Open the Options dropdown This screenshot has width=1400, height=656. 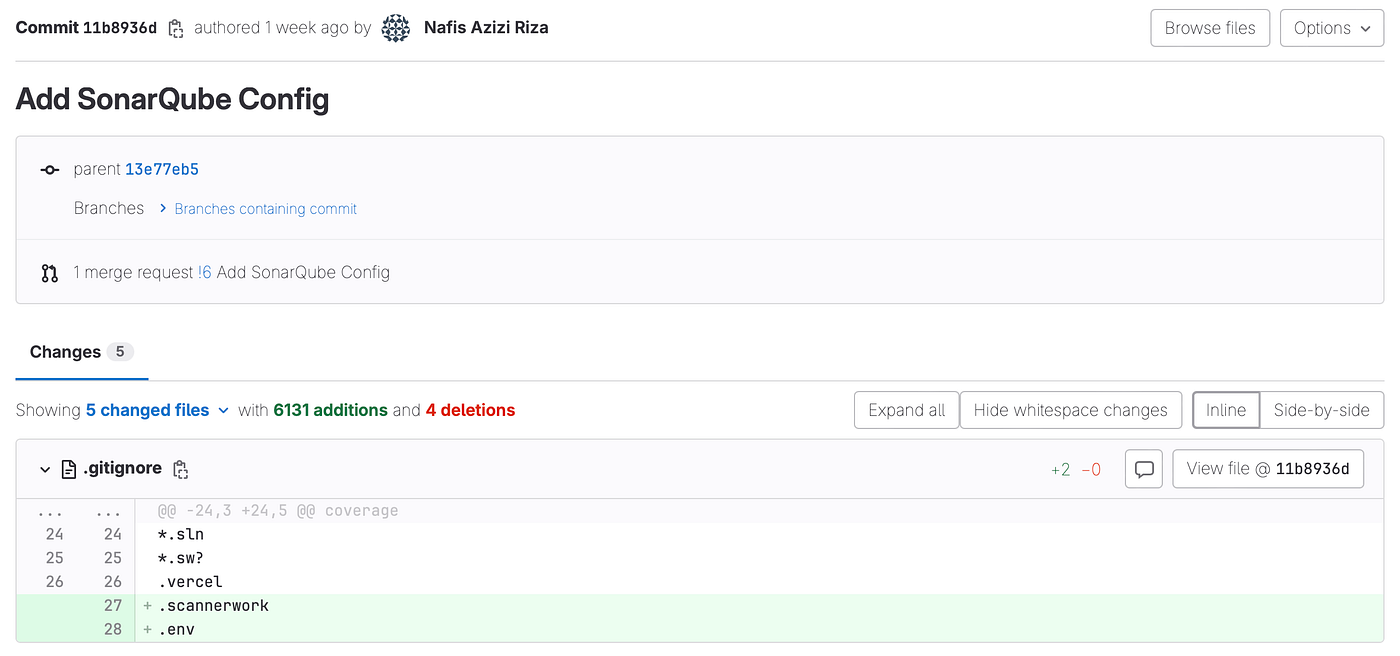click(x=1331, y=28)
